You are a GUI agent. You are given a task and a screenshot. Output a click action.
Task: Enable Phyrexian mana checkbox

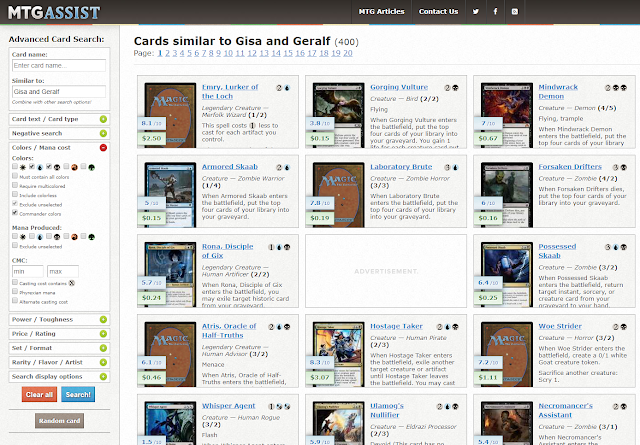[x=15, y=291]
